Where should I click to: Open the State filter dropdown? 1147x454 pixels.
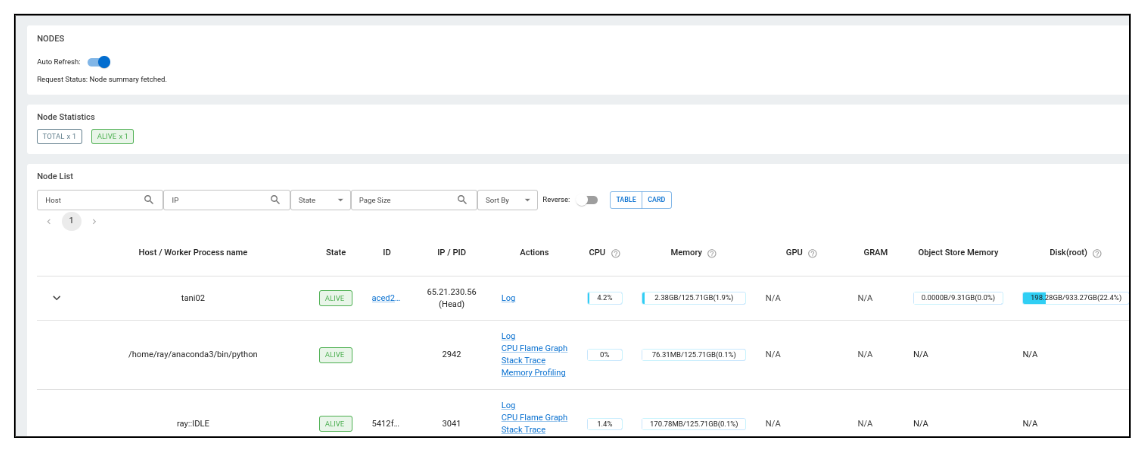pyautogui.click(x=320, y=200)
